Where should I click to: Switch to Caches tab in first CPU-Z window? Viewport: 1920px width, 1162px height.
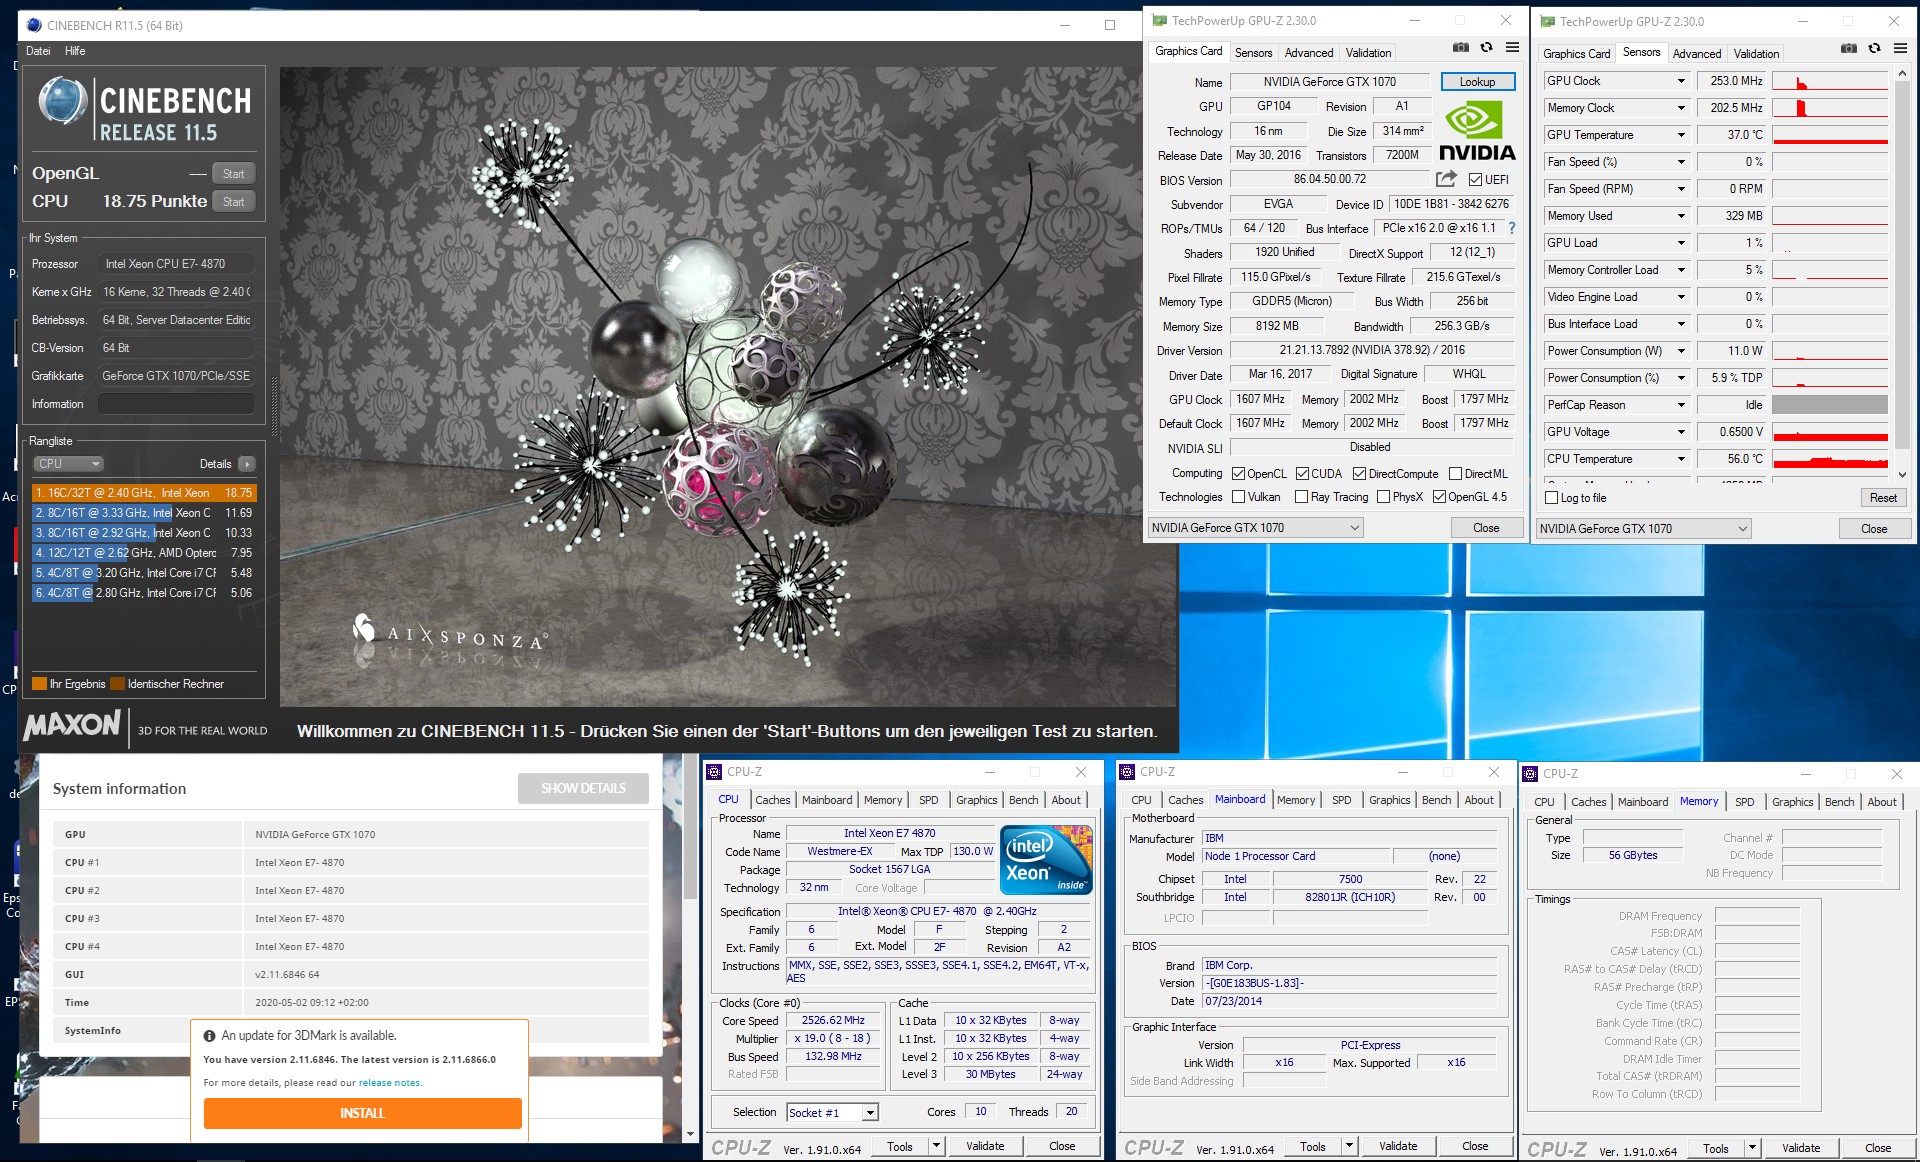pos(773,800)
